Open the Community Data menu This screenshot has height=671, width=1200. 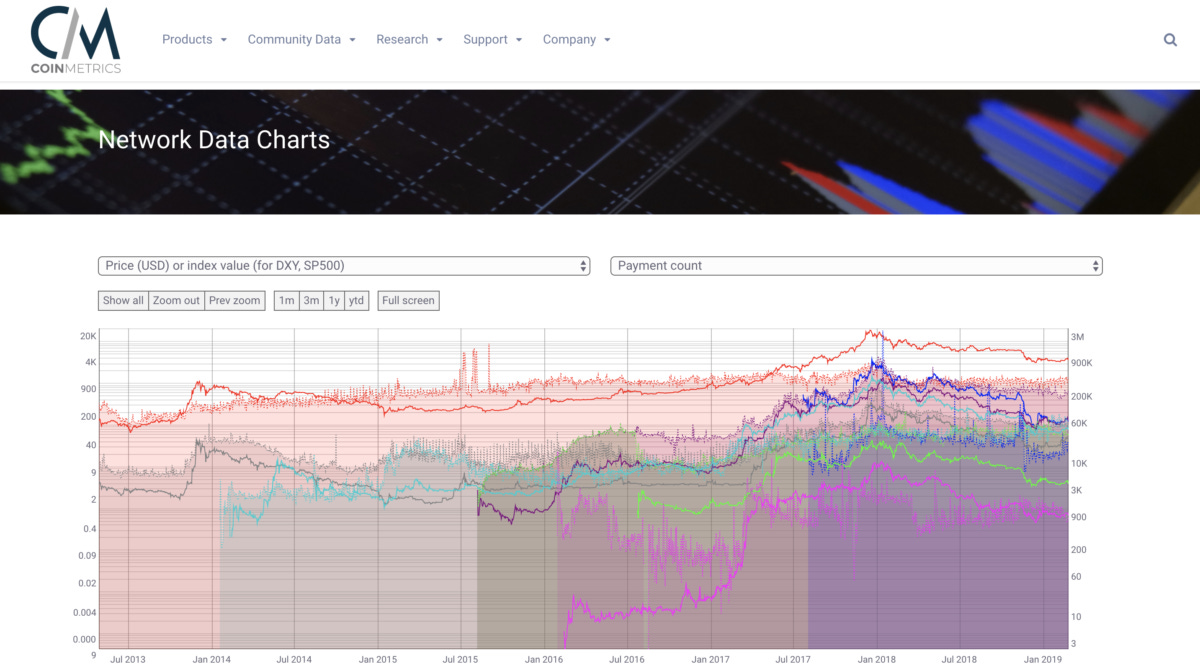point(301,40)
